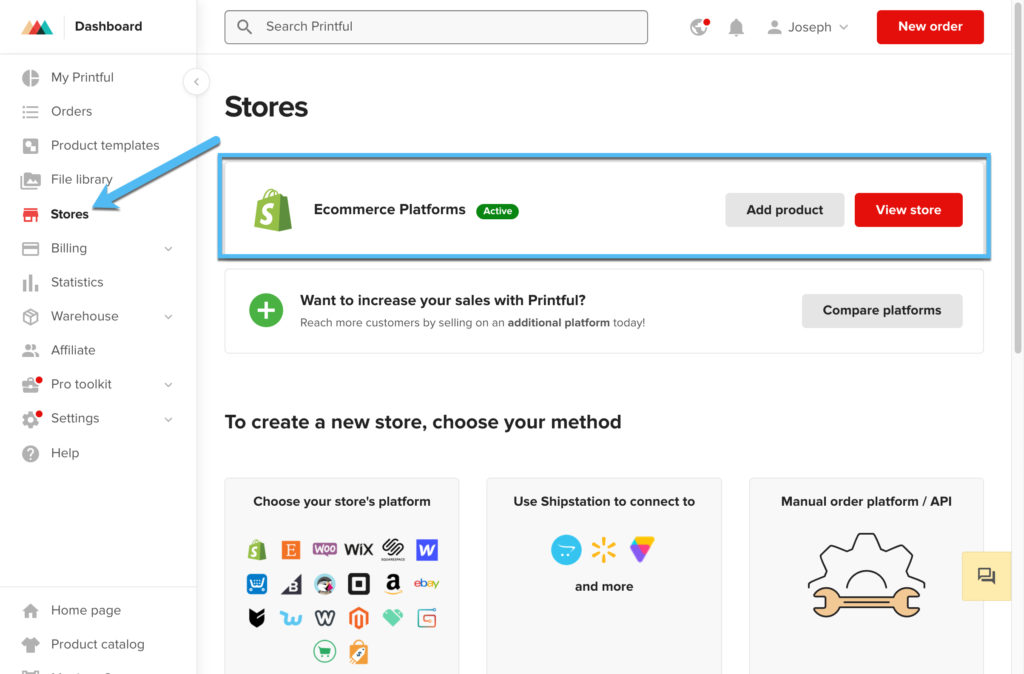Click the New order button
The width and height of the screenshot is (1024, 674).
(930, 27)
